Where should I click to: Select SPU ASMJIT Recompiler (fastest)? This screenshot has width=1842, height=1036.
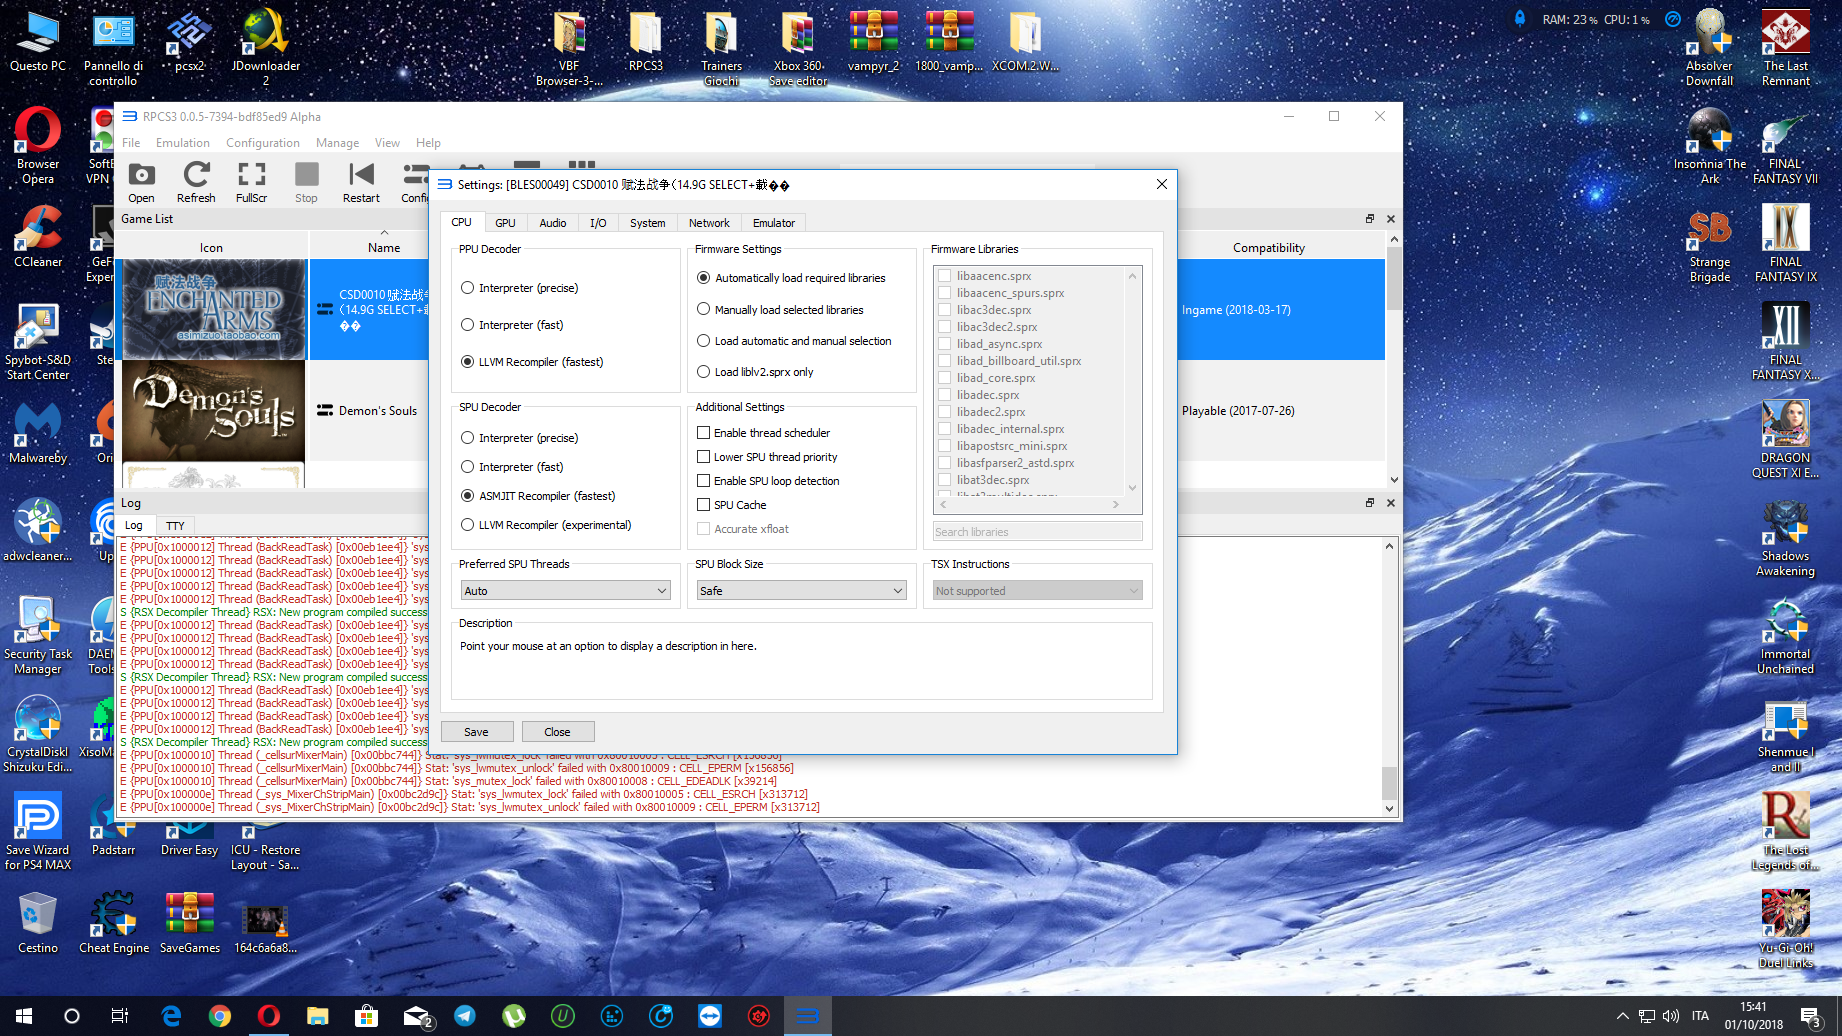point(538,496)
